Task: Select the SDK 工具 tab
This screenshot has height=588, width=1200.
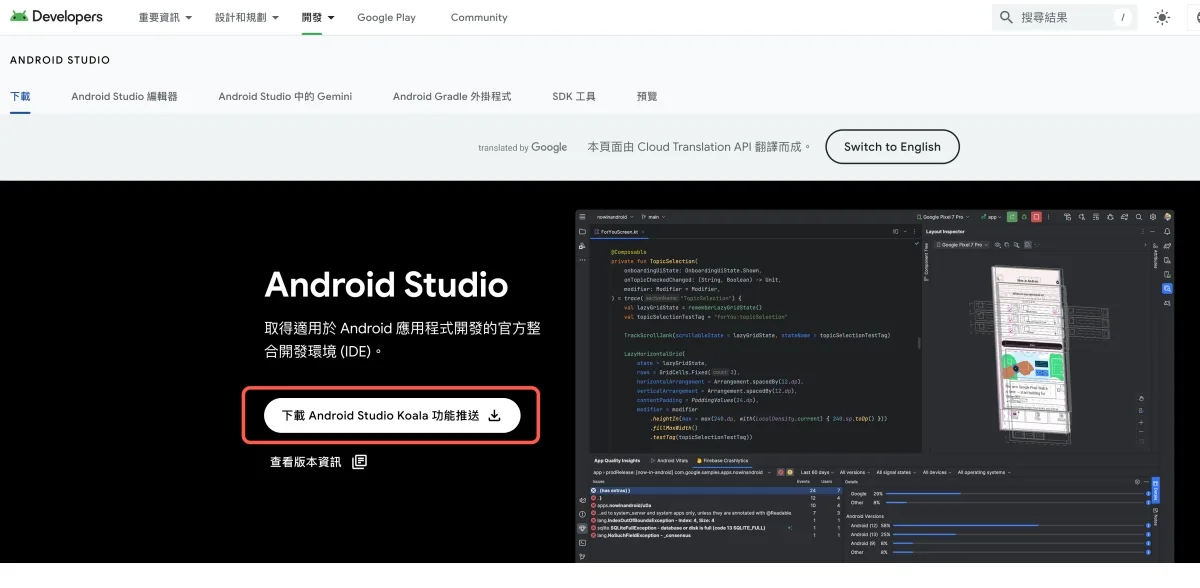Action: [574, 97]
